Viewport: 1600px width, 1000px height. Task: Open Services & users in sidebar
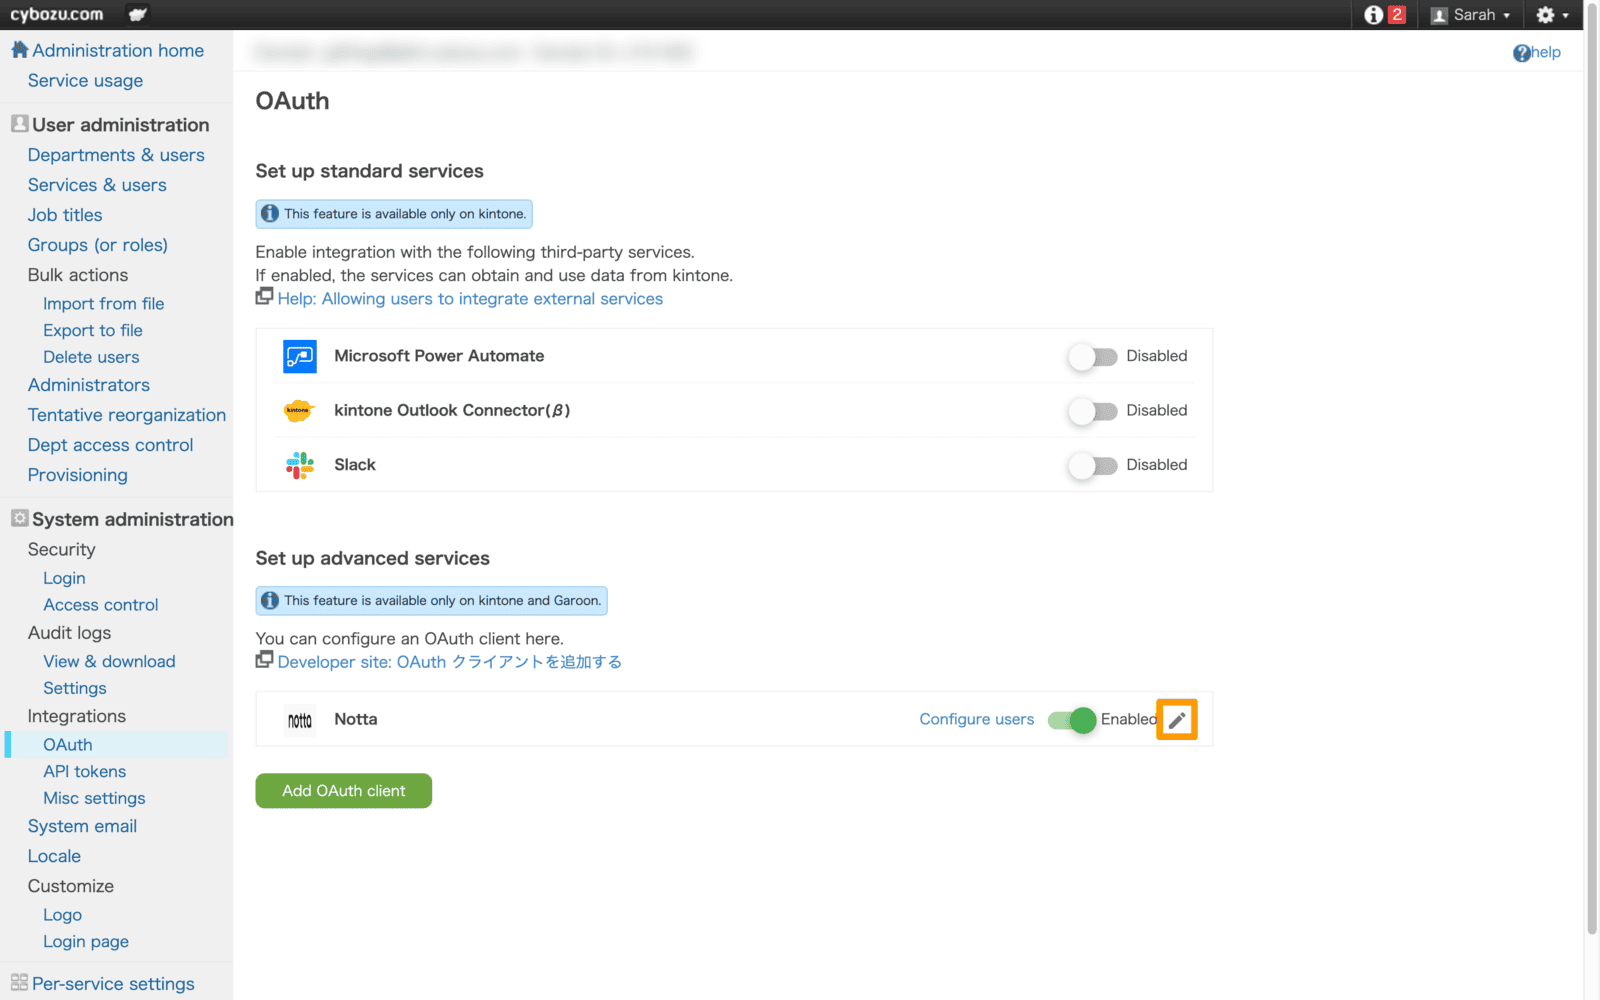[x=97, y=185]
